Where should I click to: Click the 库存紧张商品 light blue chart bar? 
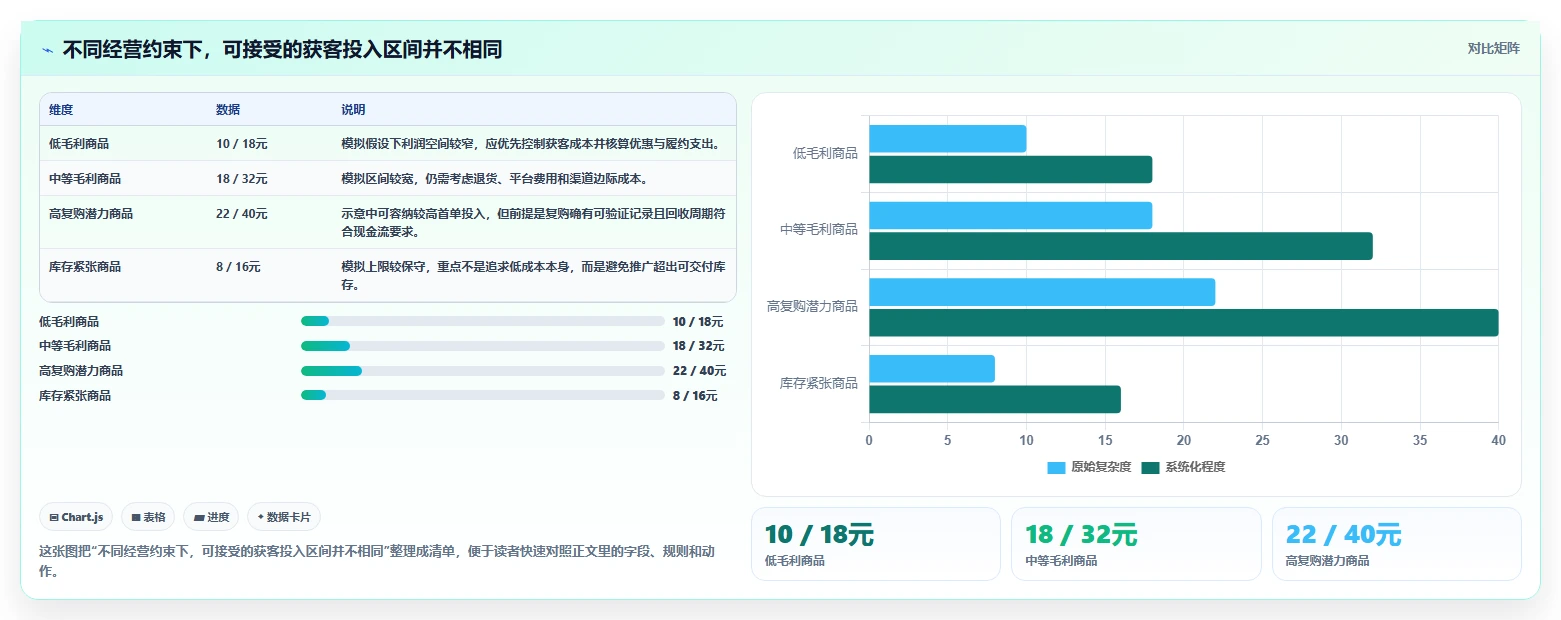click(932, 368)
